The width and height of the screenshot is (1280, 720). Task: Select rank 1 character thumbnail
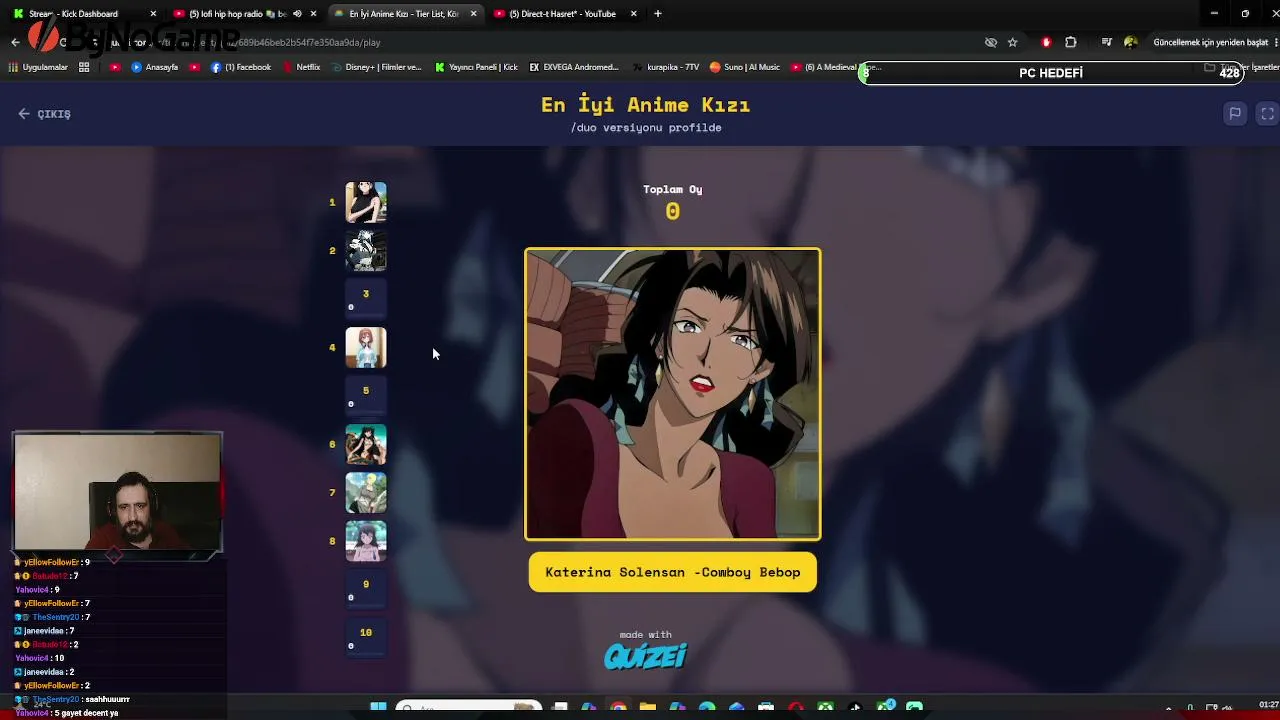point(366,202)
